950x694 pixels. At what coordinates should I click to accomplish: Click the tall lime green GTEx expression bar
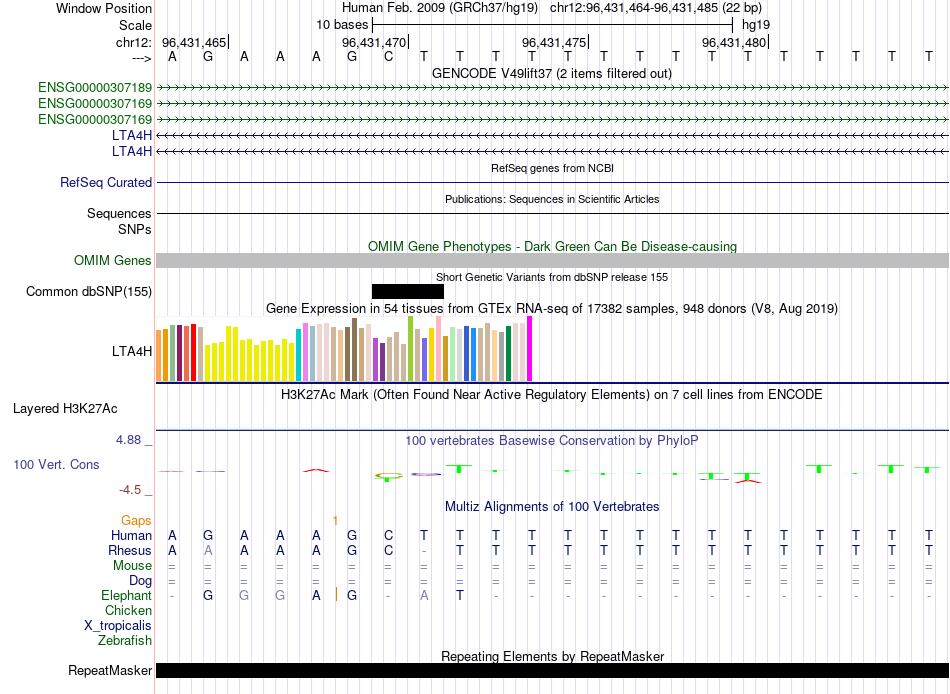(x=410, y=349)
